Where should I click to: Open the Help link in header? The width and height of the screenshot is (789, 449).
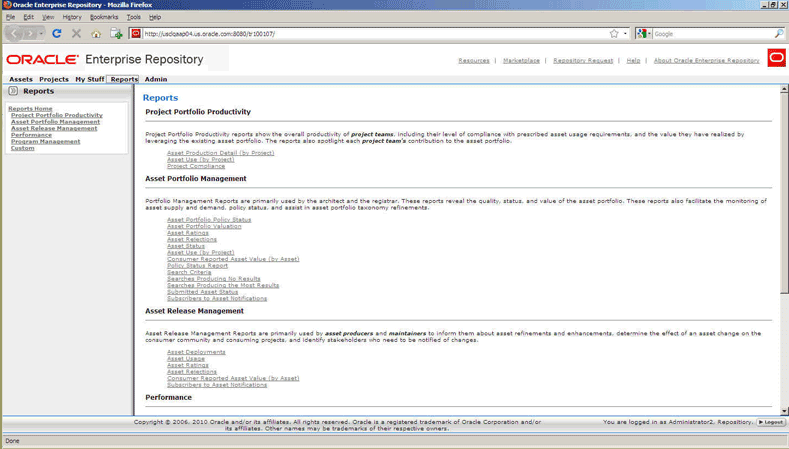(x=633, y=60)
